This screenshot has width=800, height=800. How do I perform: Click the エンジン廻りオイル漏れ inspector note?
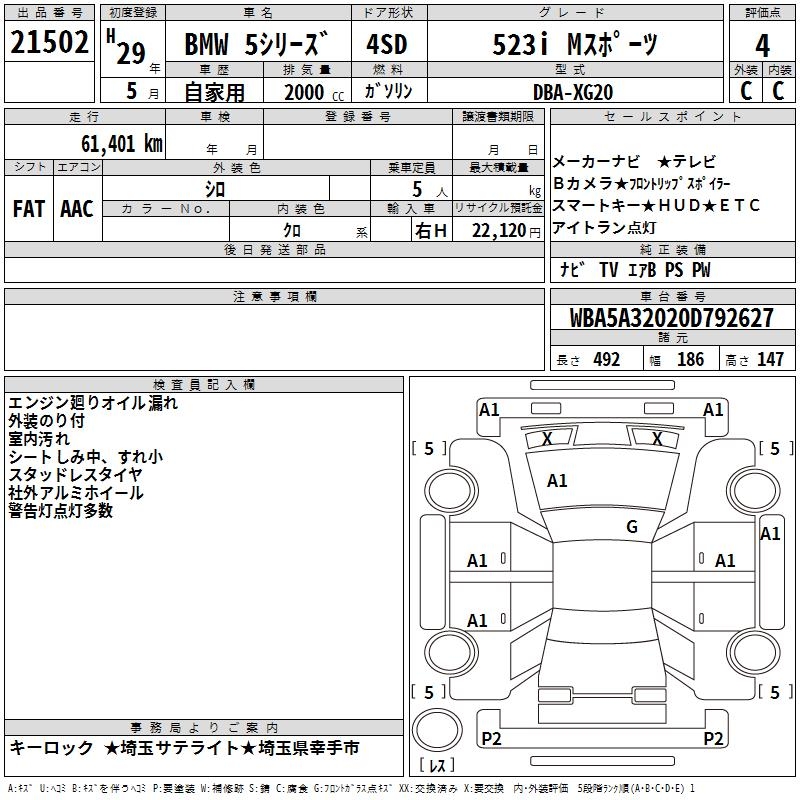(x=93, y=404)
